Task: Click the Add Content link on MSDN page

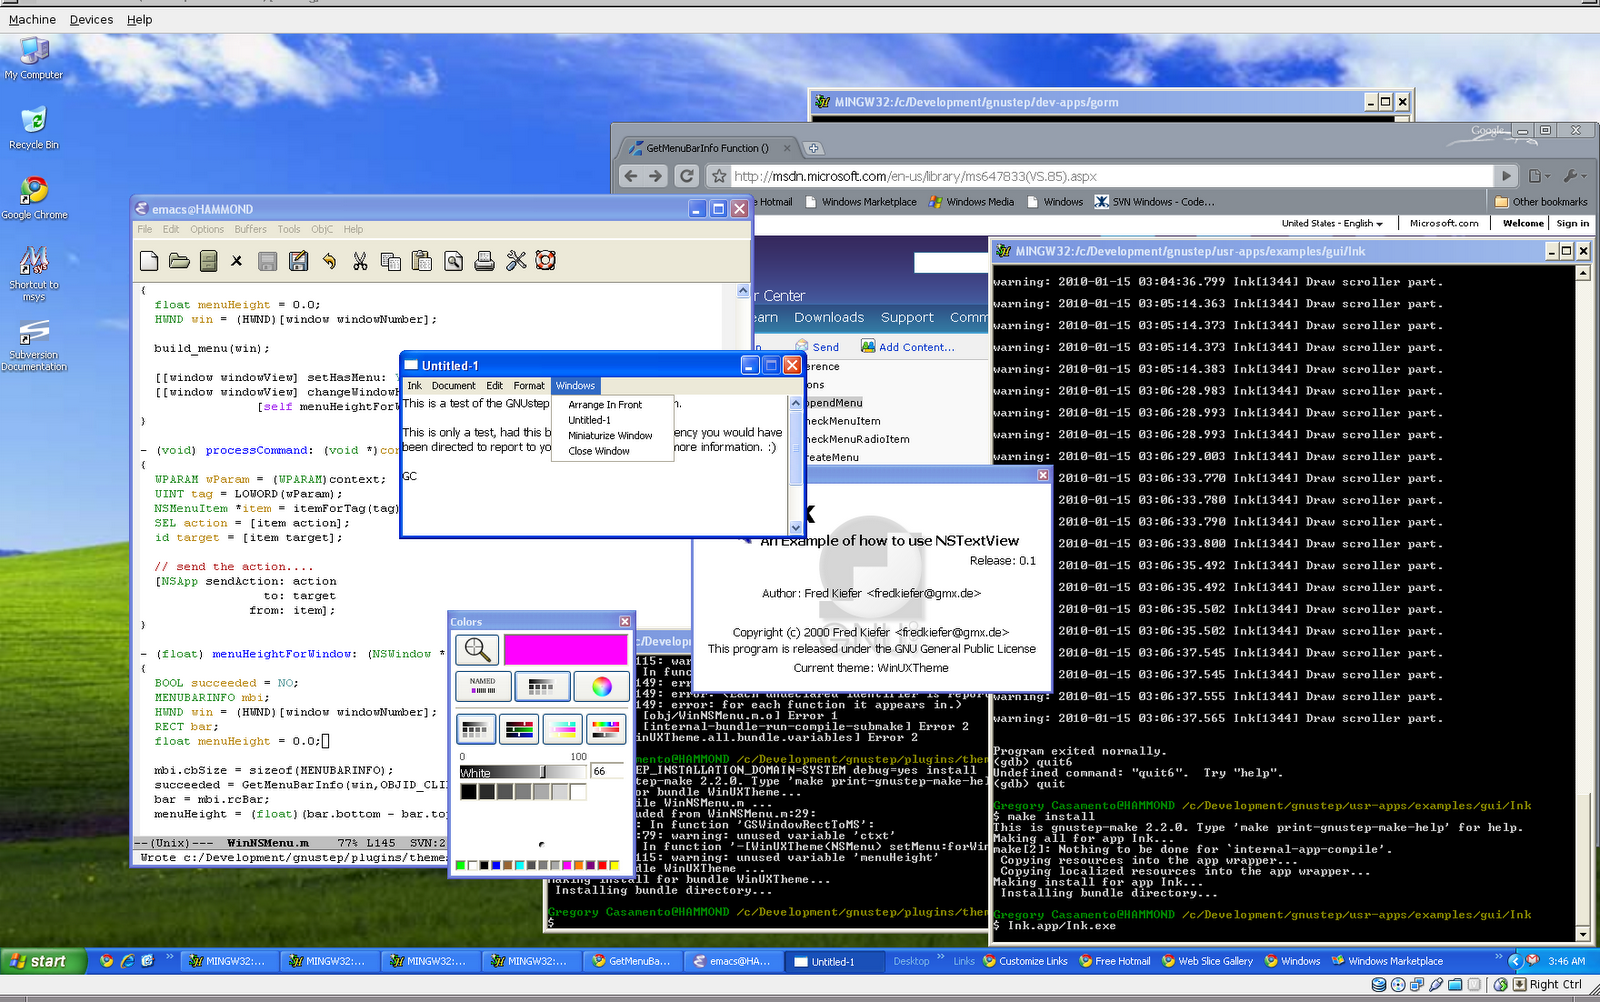Action: 908,347
